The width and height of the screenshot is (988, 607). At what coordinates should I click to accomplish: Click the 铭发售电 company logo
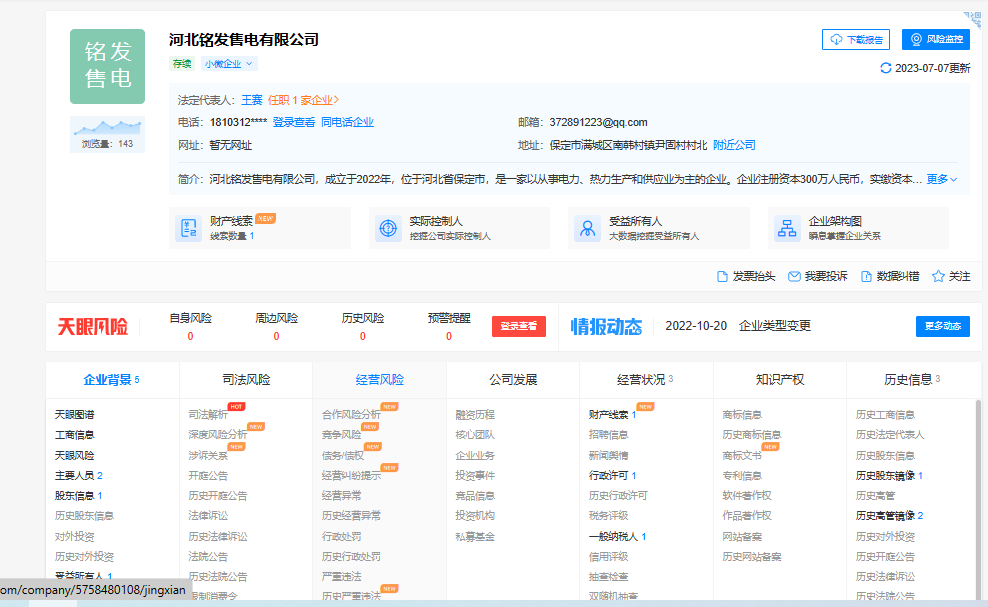pos(107,66)
